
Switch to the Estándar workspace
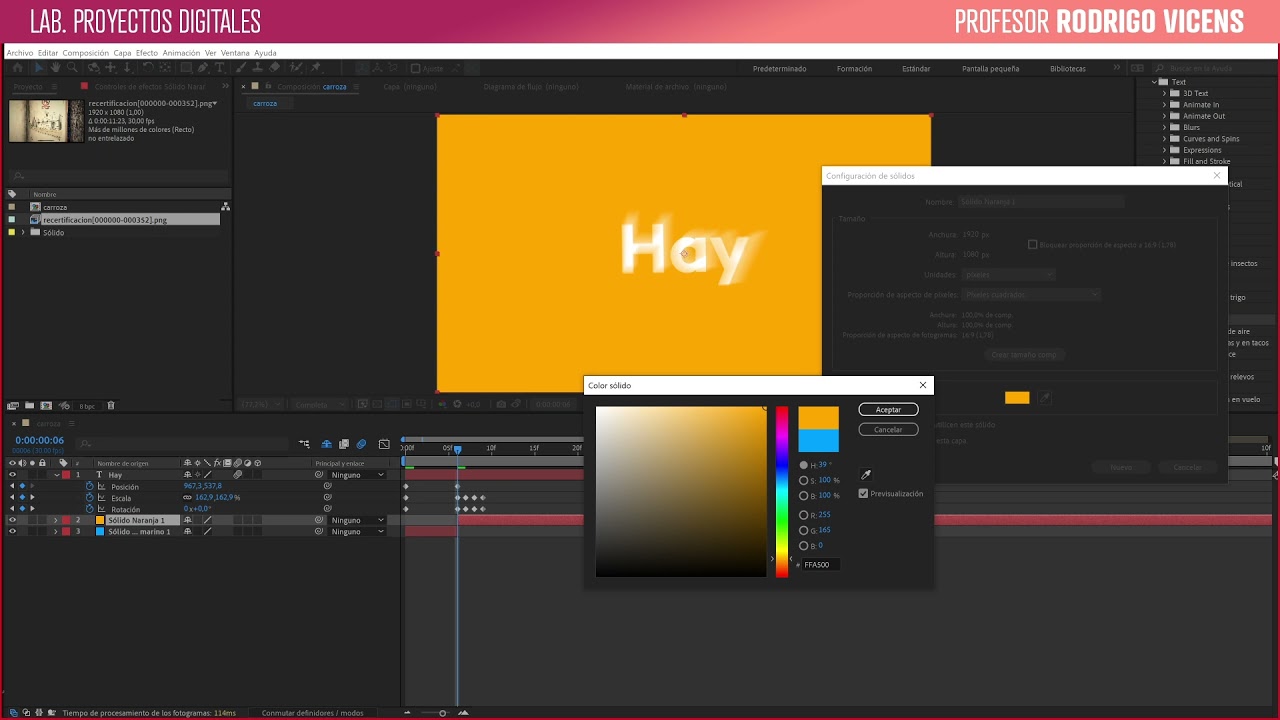[916, 69]
